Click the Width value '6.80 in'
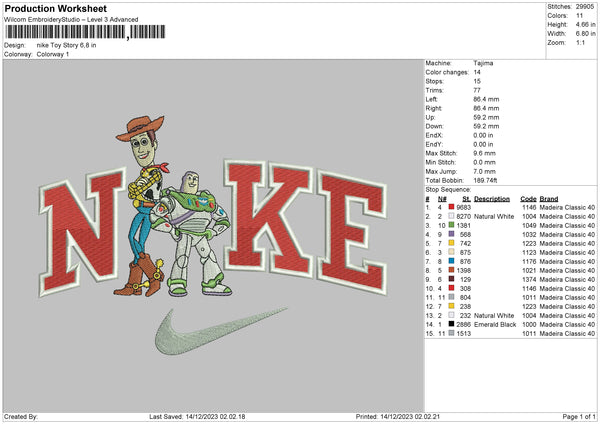600x424 pixels. click(585, 34)
